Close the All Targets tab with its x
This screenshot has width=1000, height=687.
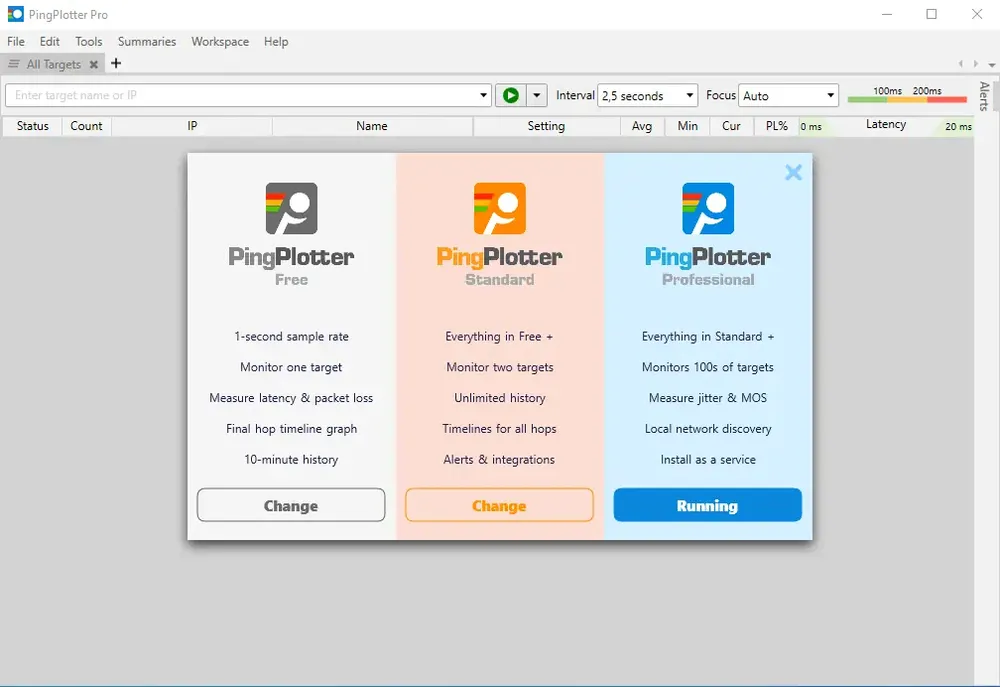94,64
